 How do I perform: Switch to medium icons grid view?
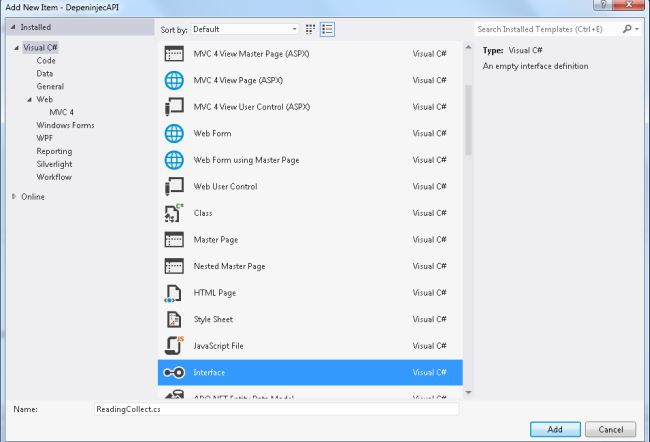point(310,29)
